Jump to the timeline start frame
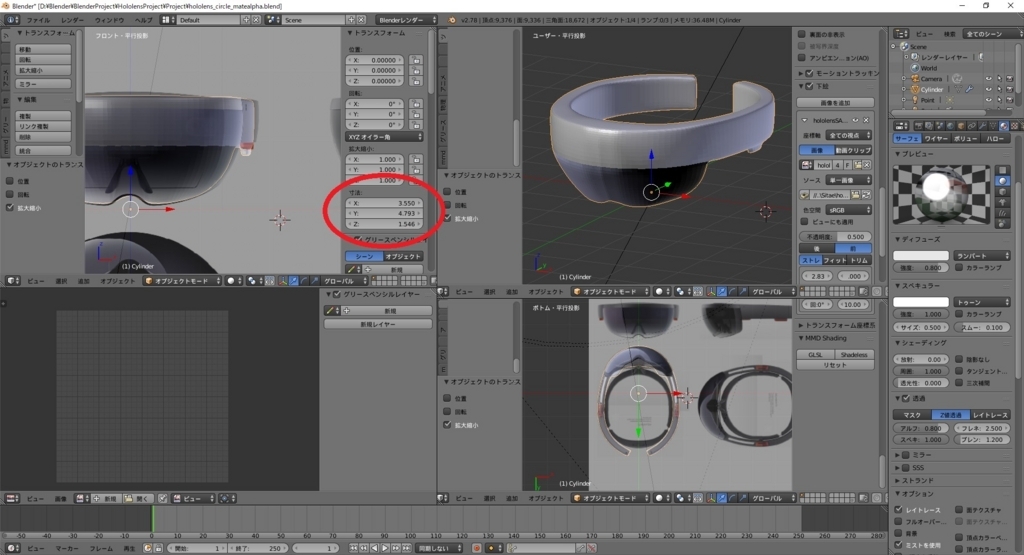 353,548
